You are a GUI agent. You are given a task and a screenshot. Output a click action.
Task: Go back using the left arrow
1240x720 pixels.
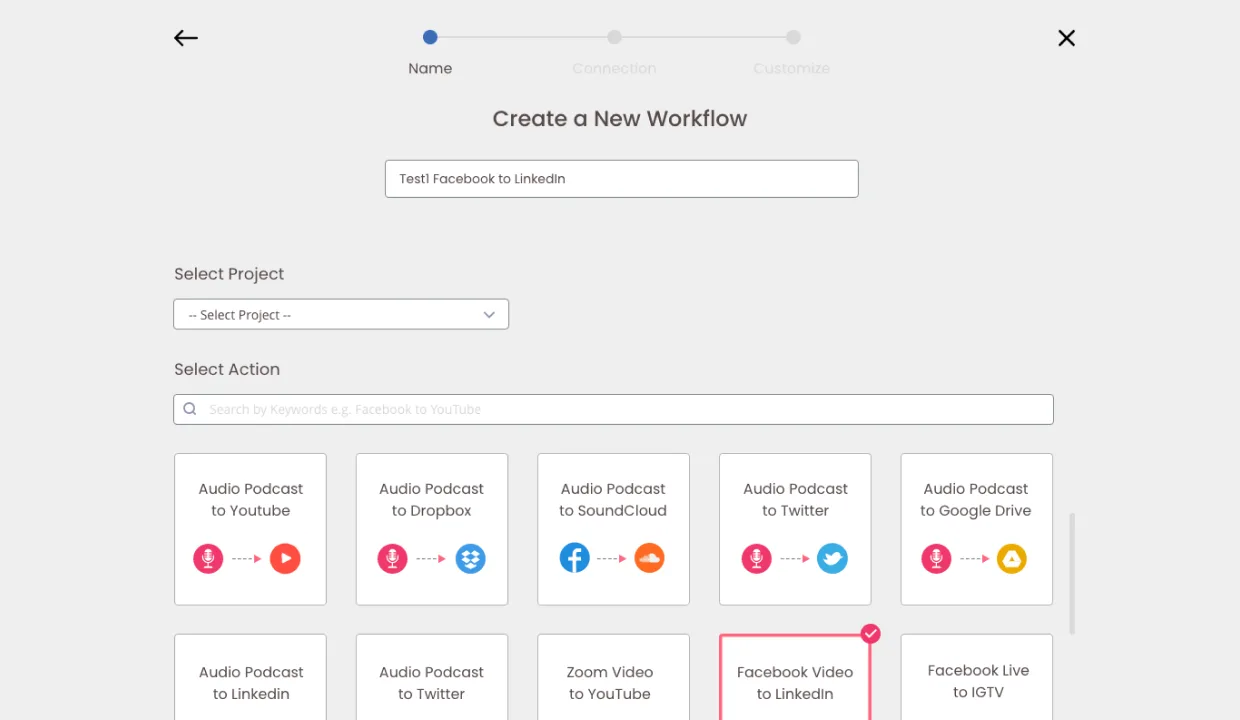pyautogui.click(x=186, y=38)
